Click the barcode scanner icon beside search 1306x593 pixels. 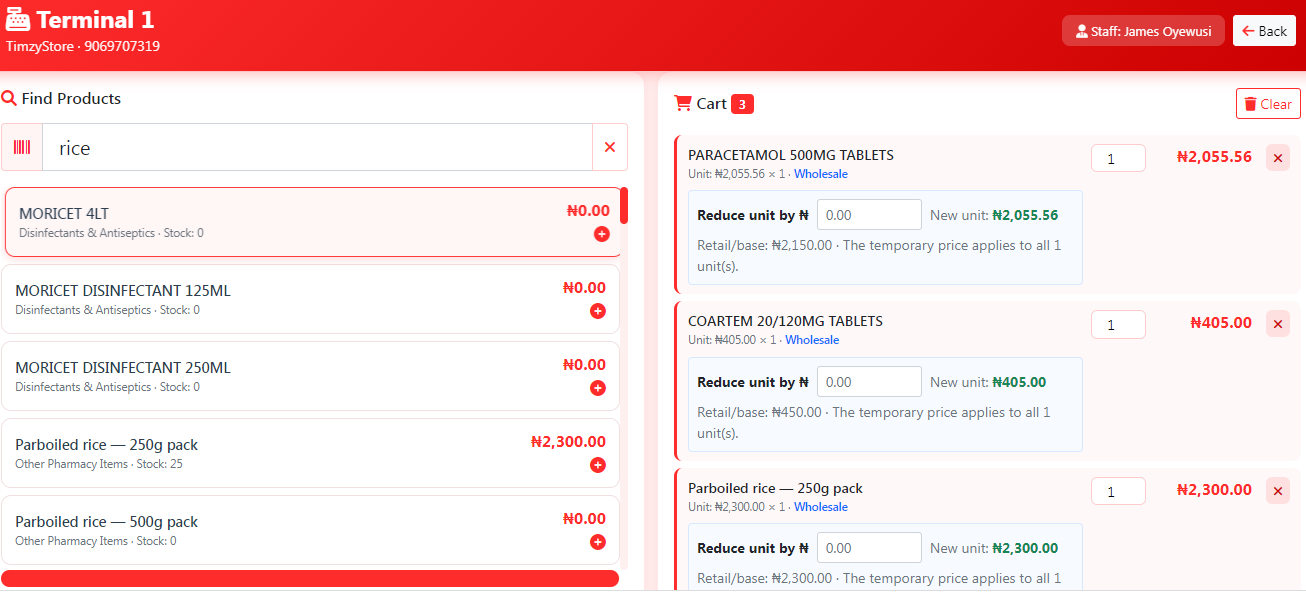tap(22, 148)
